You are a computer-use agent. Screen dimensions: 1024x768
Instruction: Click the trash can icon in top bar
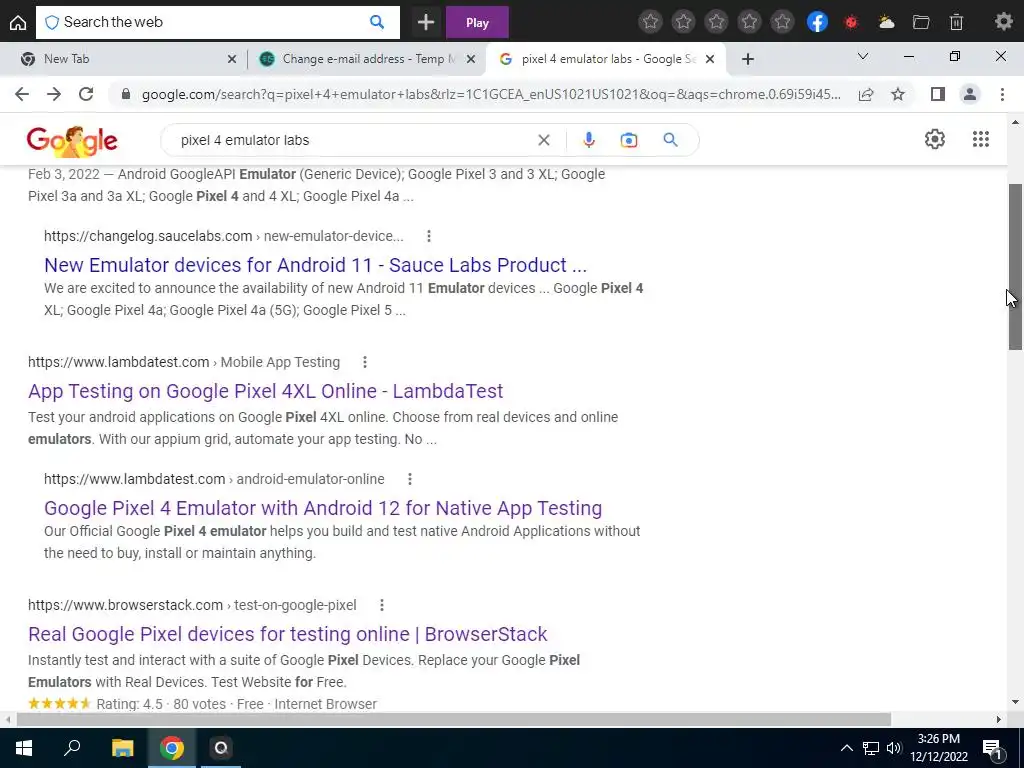click(x=956, y=22)
